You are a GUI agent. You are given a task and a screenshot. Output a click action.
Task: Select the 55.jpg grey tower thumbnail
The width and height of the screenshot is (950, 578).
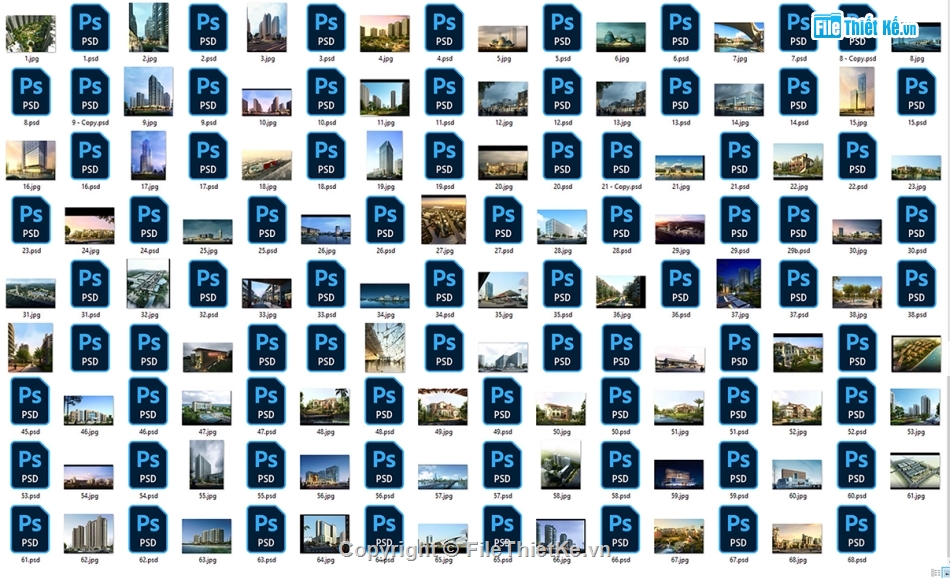207,465
